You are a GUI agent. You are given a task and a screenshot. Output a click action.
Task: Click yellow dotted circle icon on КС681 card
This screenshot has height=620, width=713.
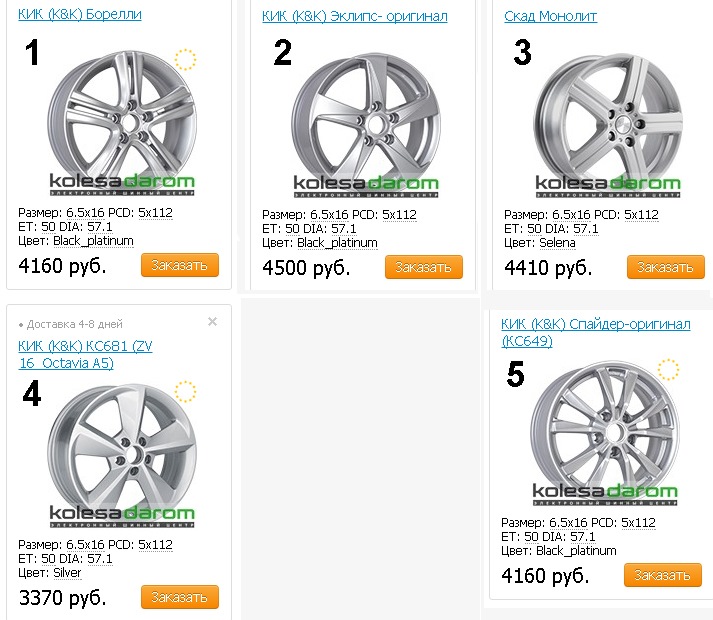click(x=185, y=391)
